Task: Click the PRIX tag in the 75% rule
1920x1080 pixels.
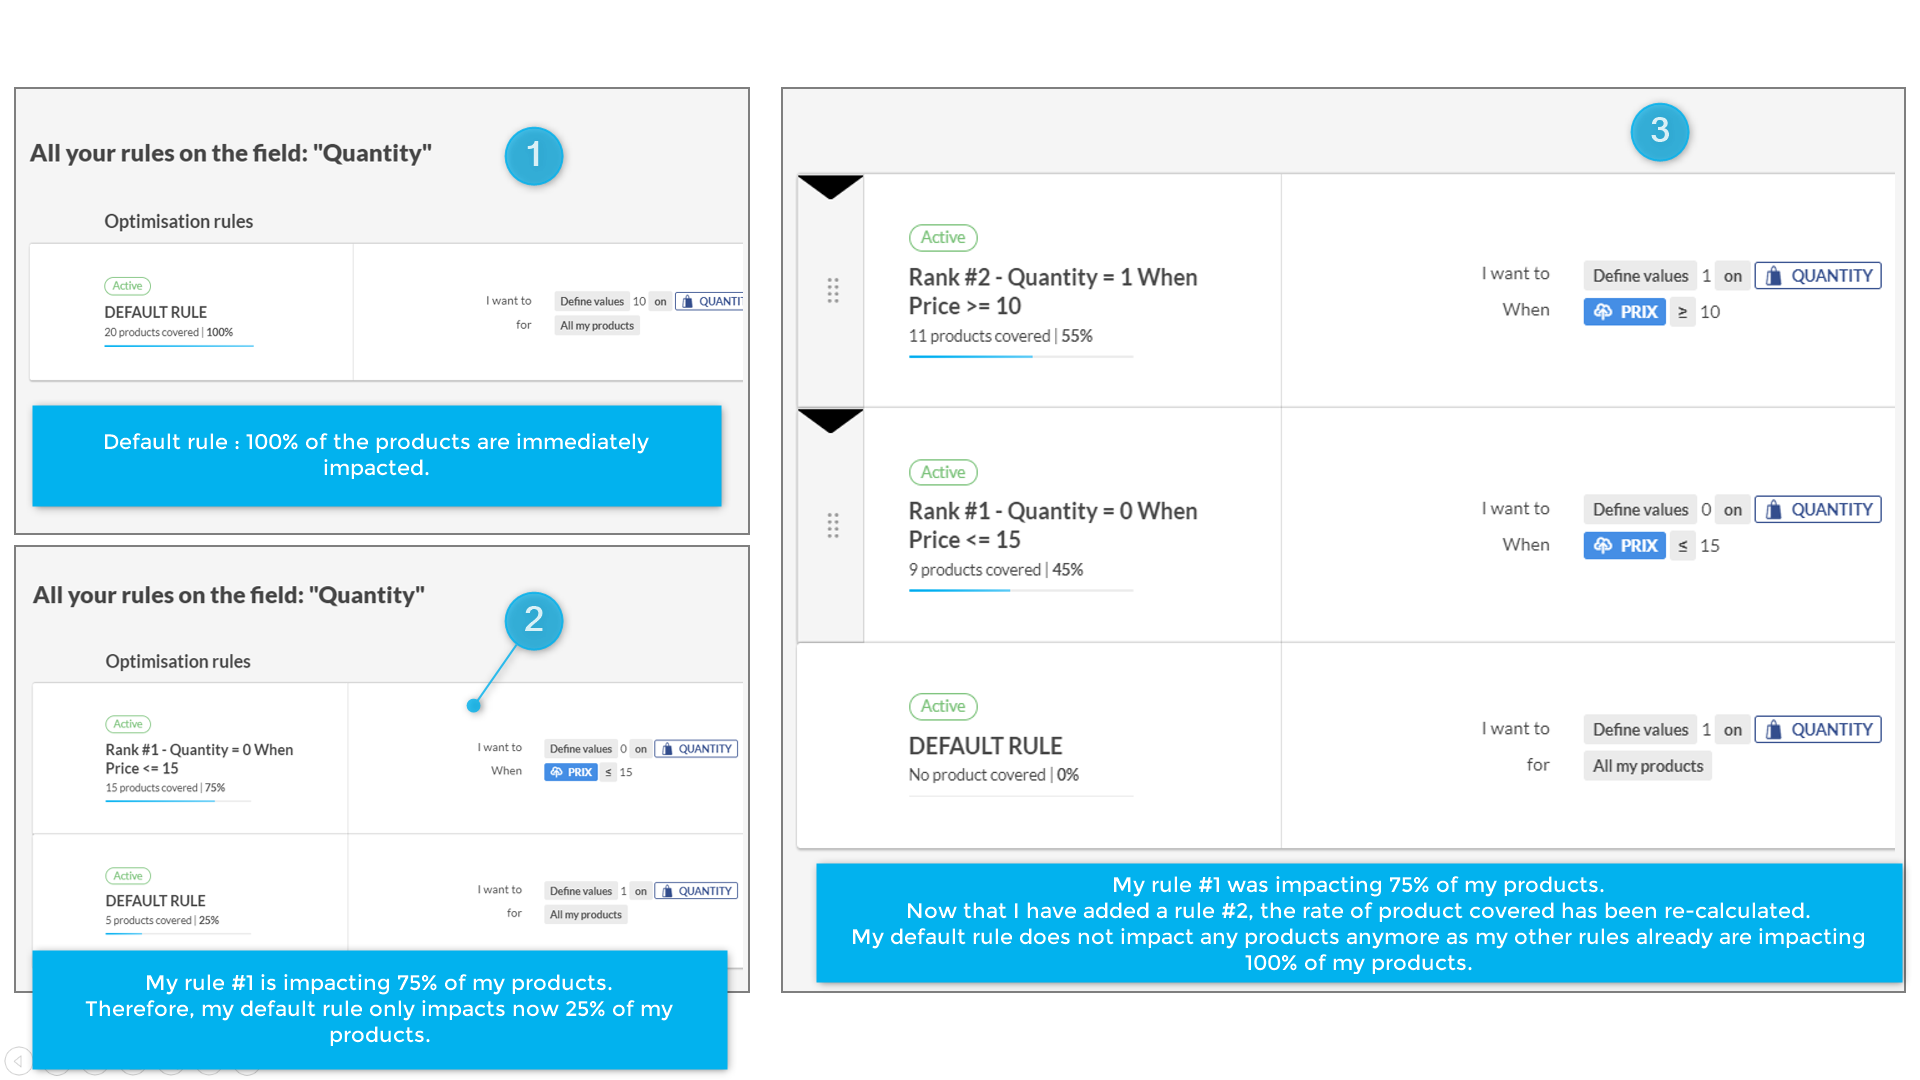Action: click(x=570, y=772)
